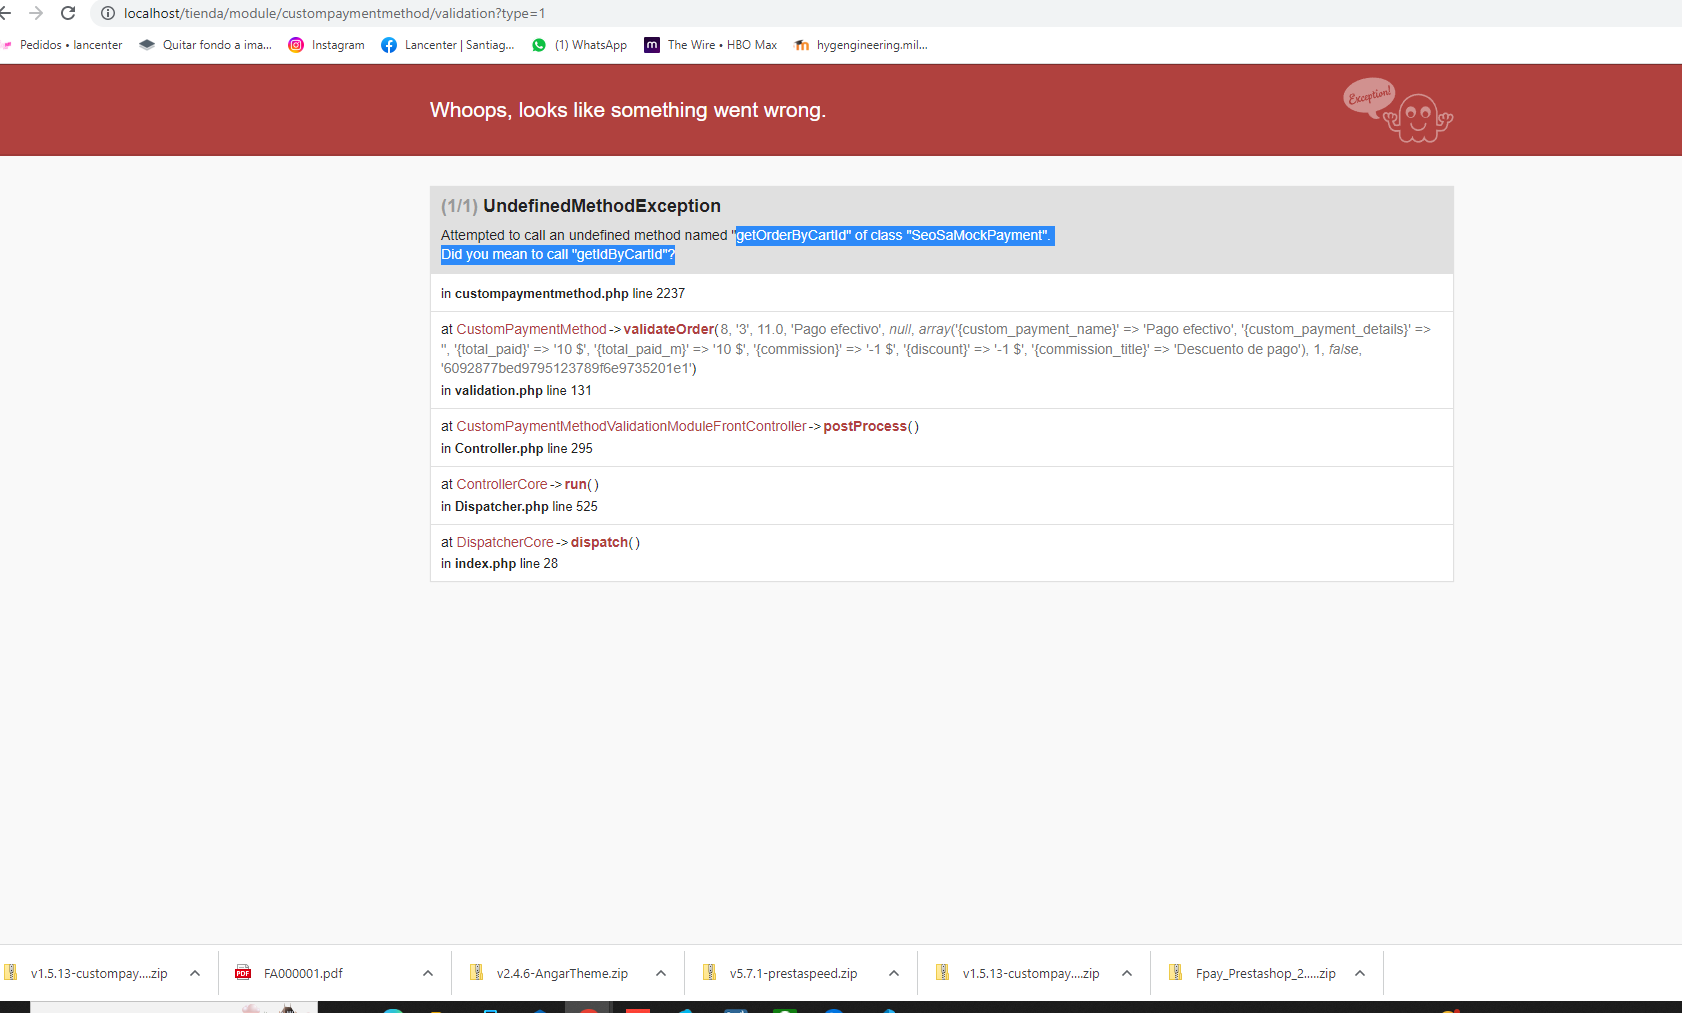
Task: Click the ControllerCore class name
Action: pos(502,485)
